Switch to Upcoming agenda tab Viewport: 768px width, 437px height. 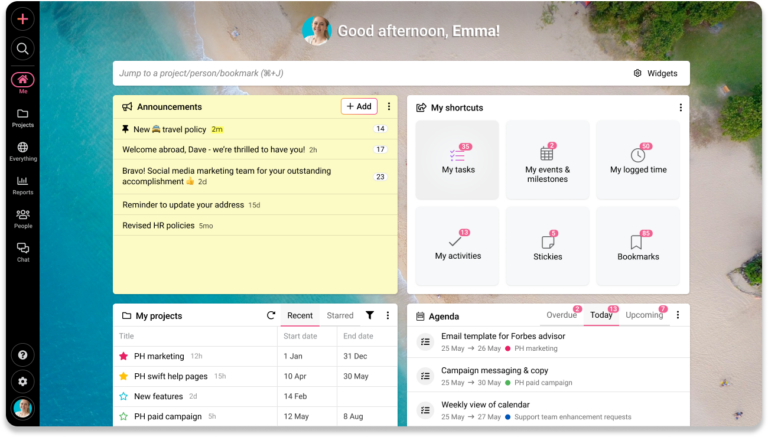click(643, 316)
